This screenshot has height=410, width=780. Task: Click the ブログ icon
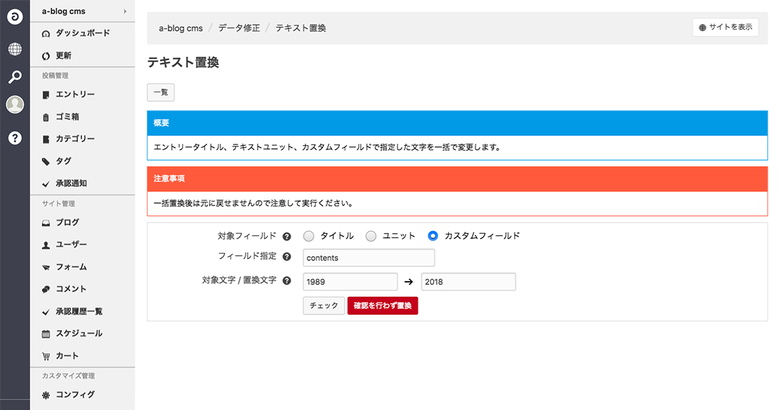pyautogui.click(x=46, y=223)
